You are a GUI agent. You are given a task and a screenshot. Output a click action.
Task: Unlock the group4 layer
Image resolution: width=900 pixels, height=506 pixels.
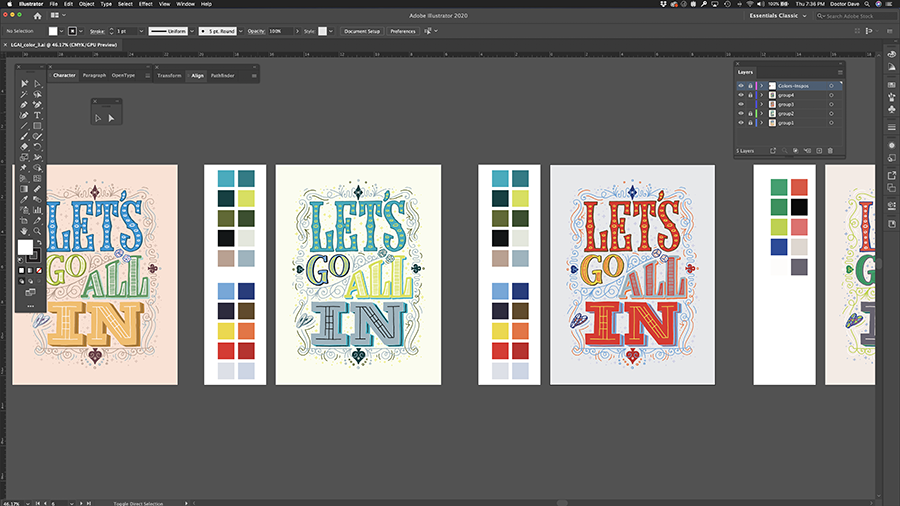coord(750,95)
